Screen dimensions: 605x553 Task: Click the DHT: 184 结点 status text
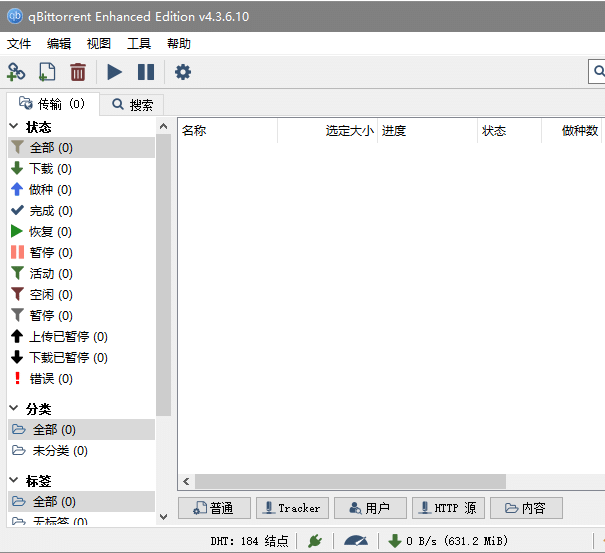point(249,541)
